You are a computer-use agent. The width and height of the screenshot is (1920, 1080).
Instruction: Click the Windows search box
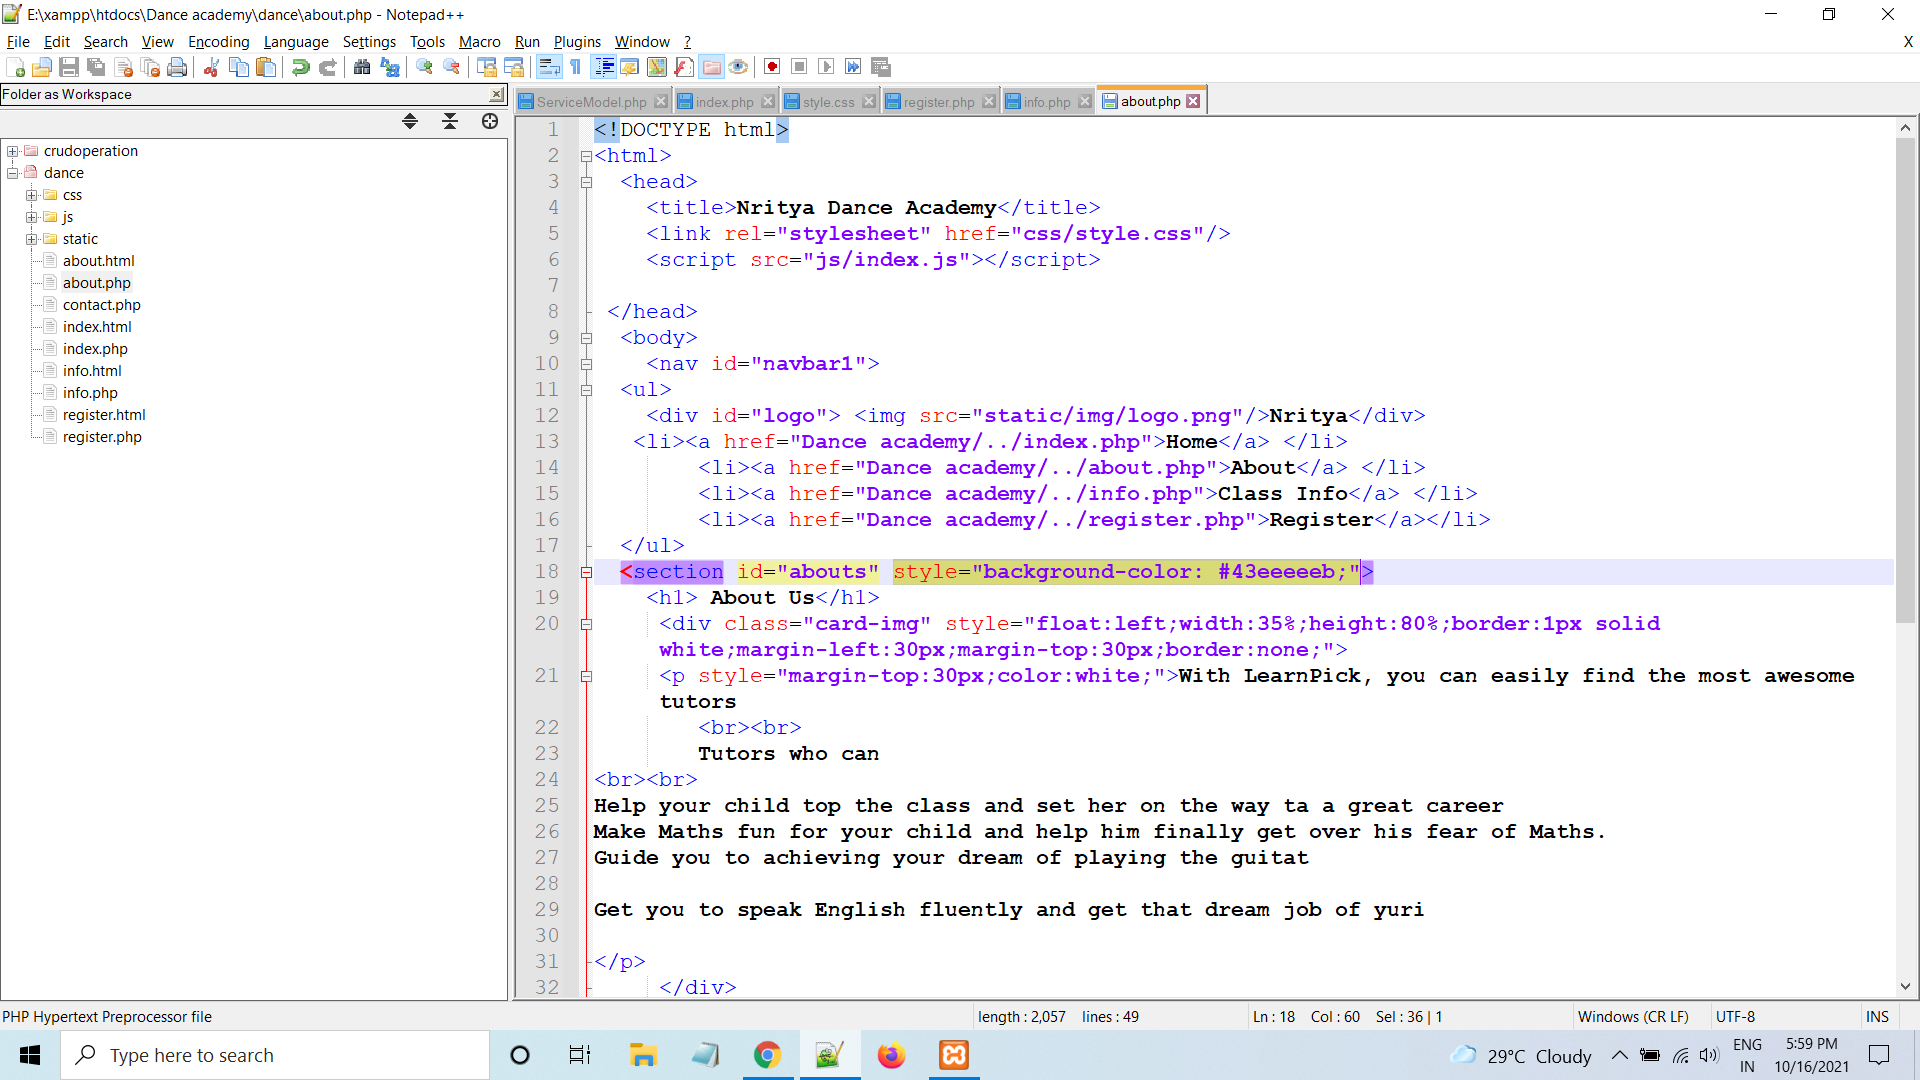[275, 1055]
